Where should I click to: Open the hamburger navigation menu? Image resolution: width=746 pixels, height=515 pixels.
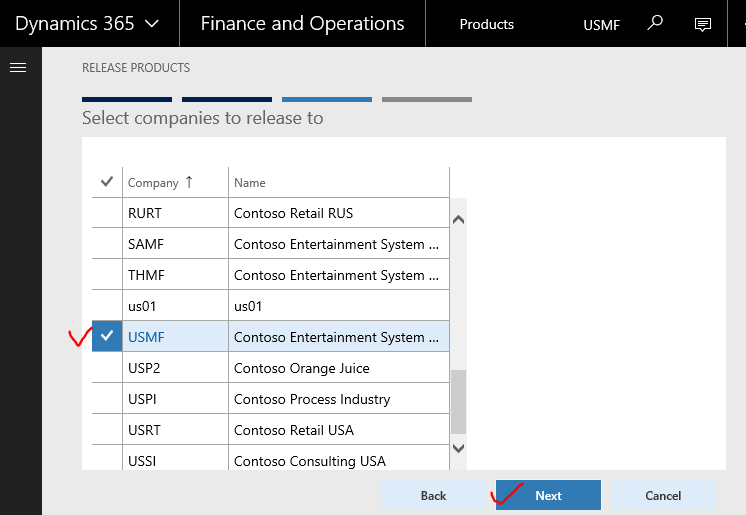point(18,68)
